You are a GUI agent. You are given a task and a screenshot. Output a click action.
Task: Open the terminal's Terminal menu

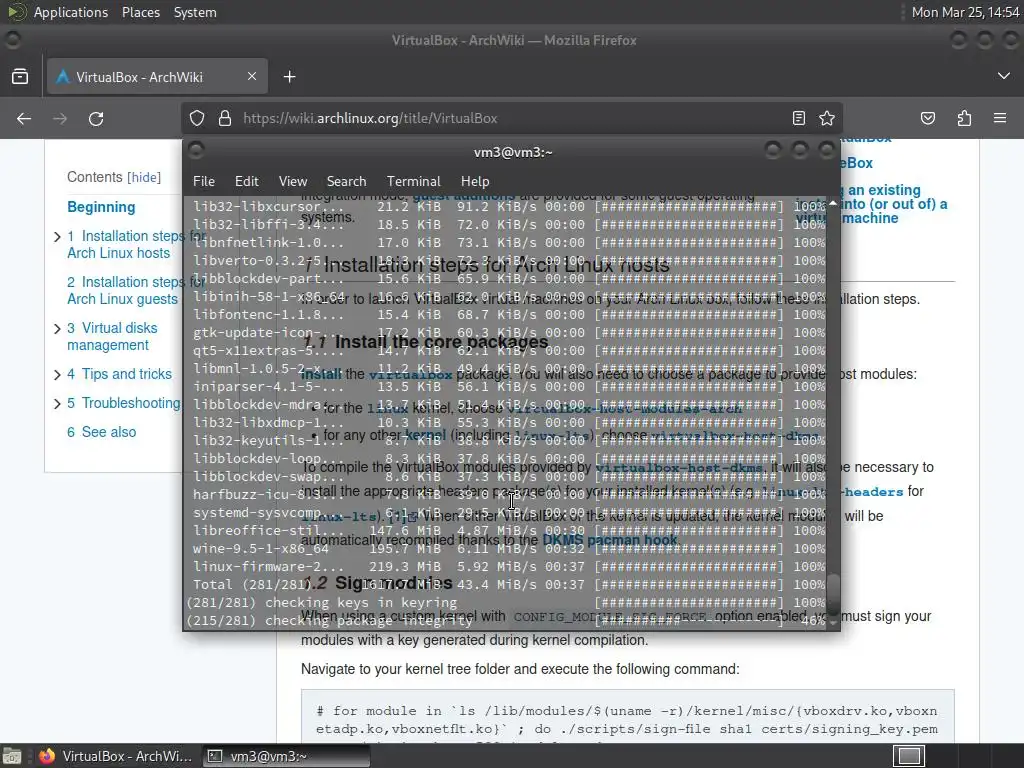click(x=413, y=181)
